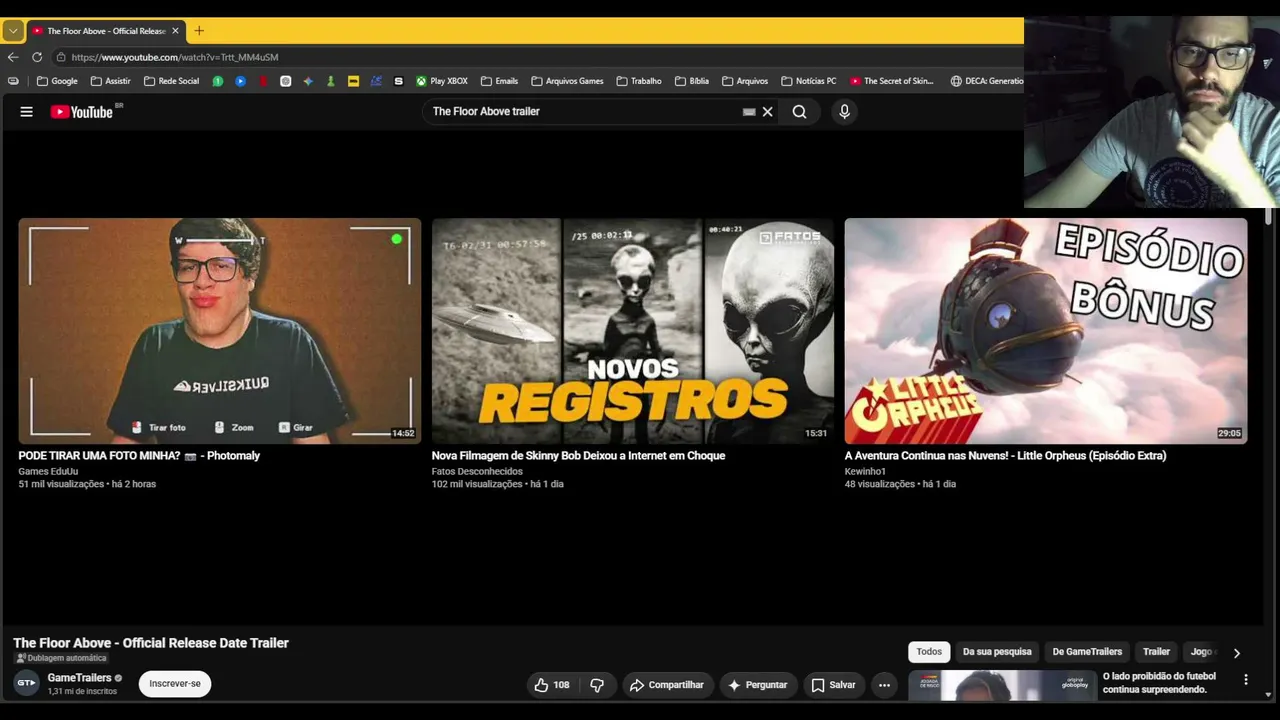Open 'A Aventura Continua nas Nuvens' video title

click(x=1005, y=456)
